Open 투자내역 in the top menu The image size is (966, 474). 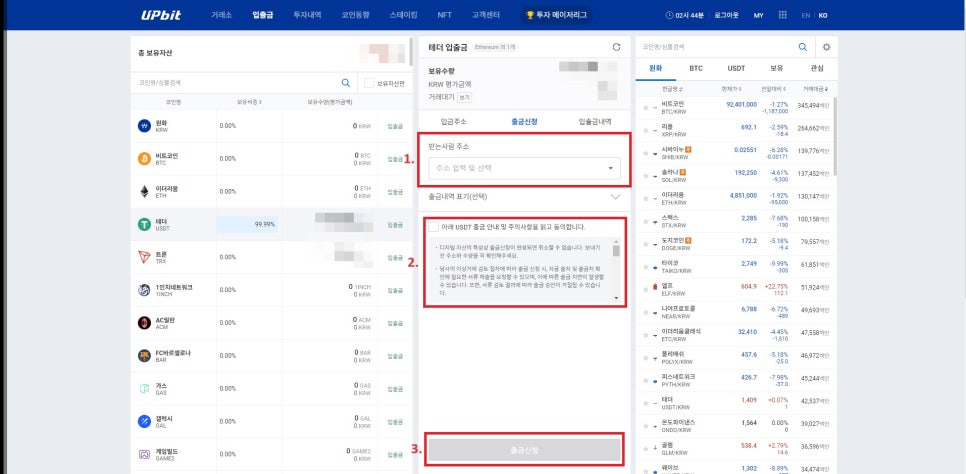pyautogui.click(x=307, y=15)
